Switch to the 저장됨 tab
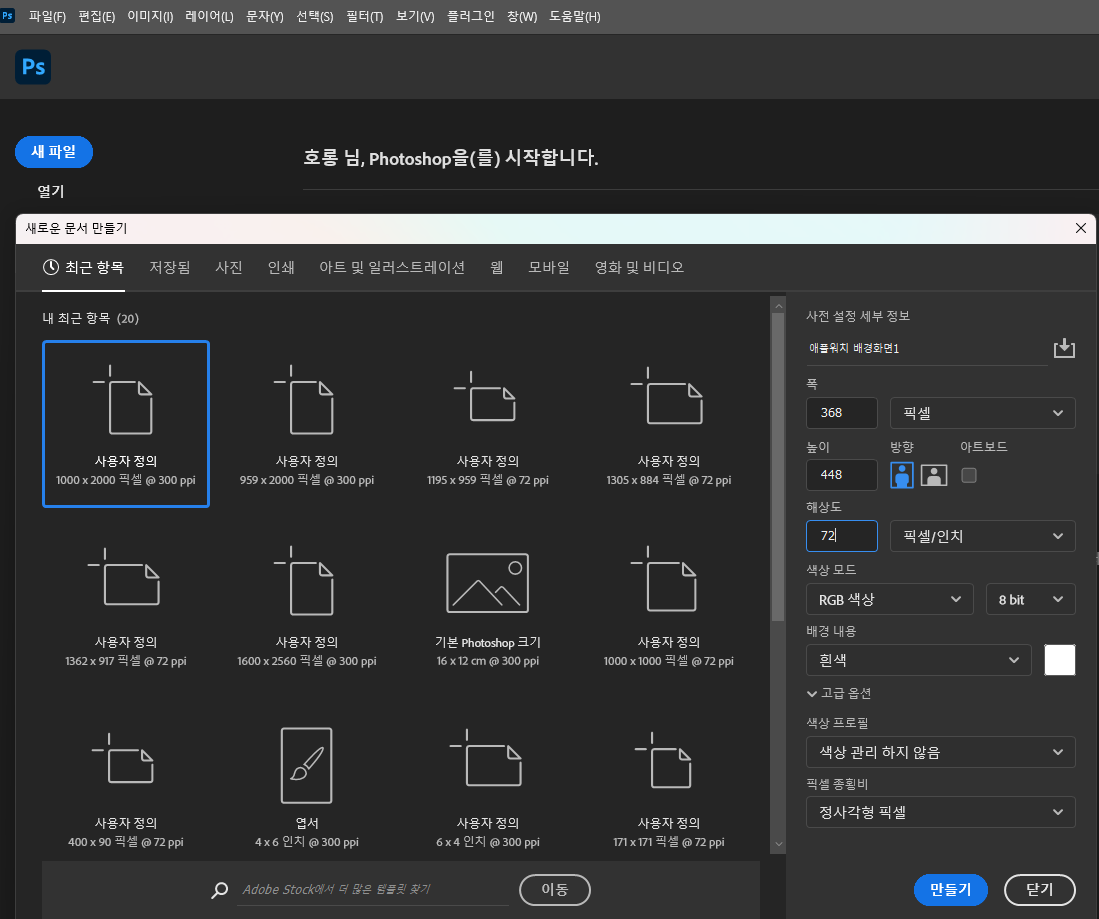Viewport: 1099px width, 919px height. [170, 267]
